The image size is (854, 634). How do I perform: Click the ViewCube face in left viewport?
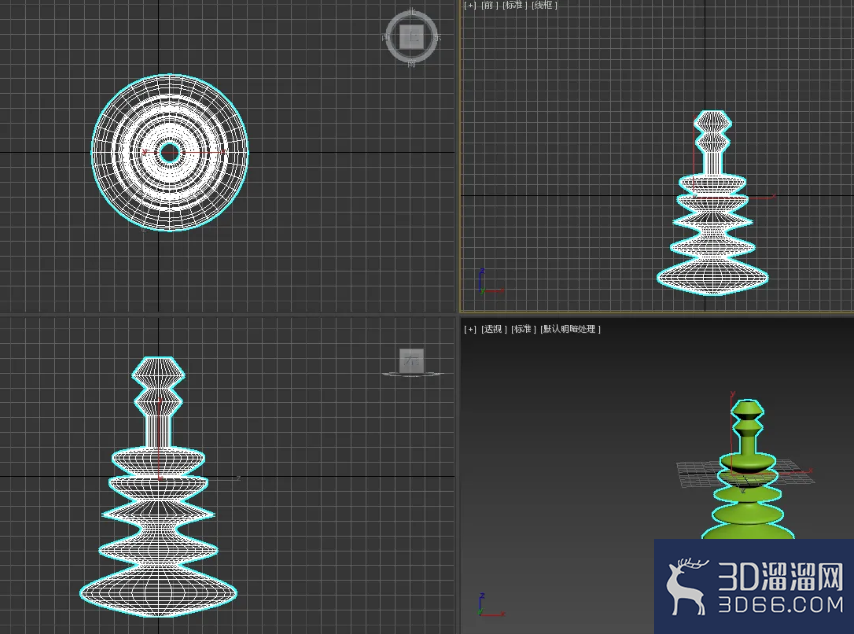click(411, 361)
